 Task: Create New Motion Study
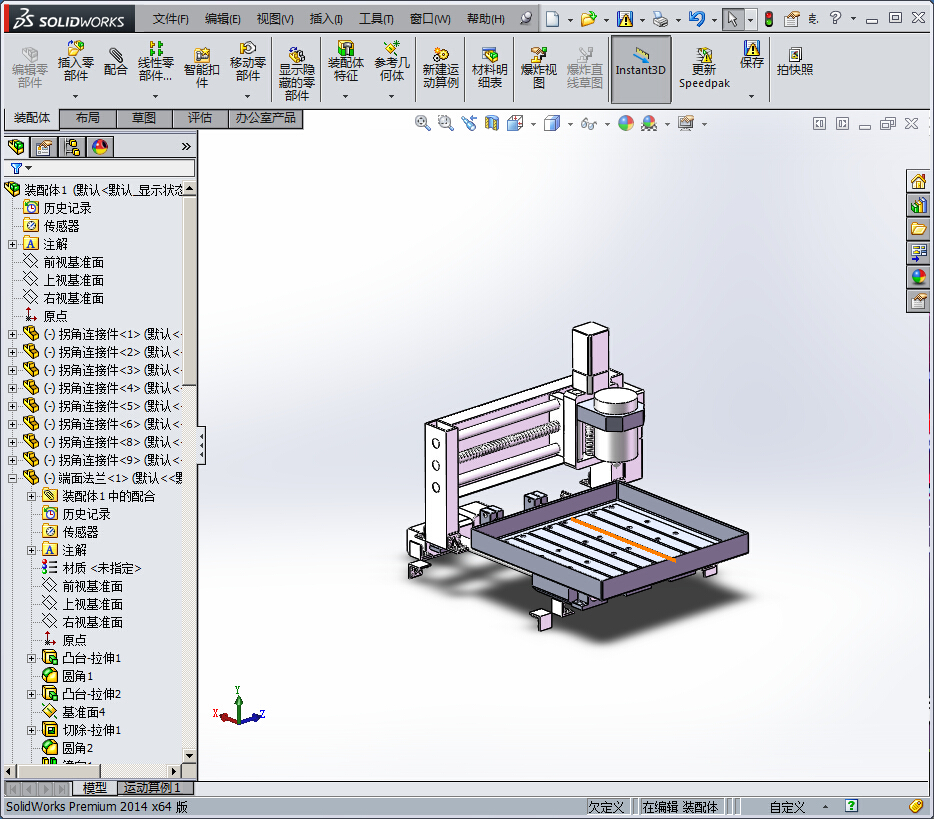coord(441,68)
